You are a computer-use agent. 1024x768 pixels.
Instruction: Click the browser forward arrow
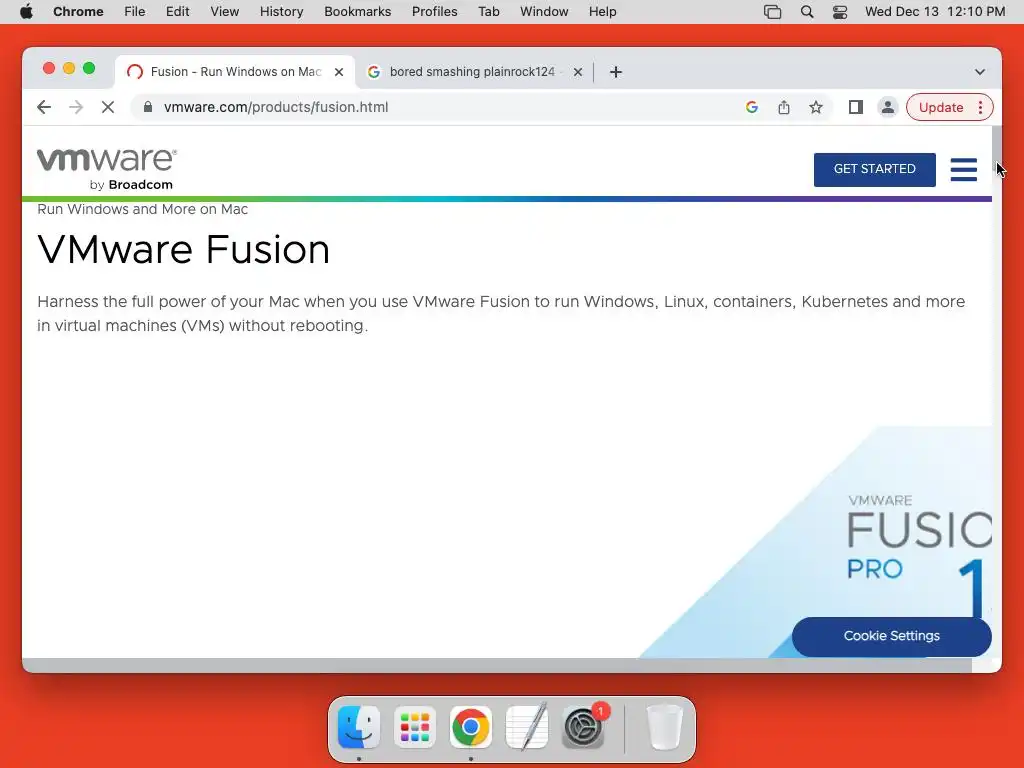[76, 107]
